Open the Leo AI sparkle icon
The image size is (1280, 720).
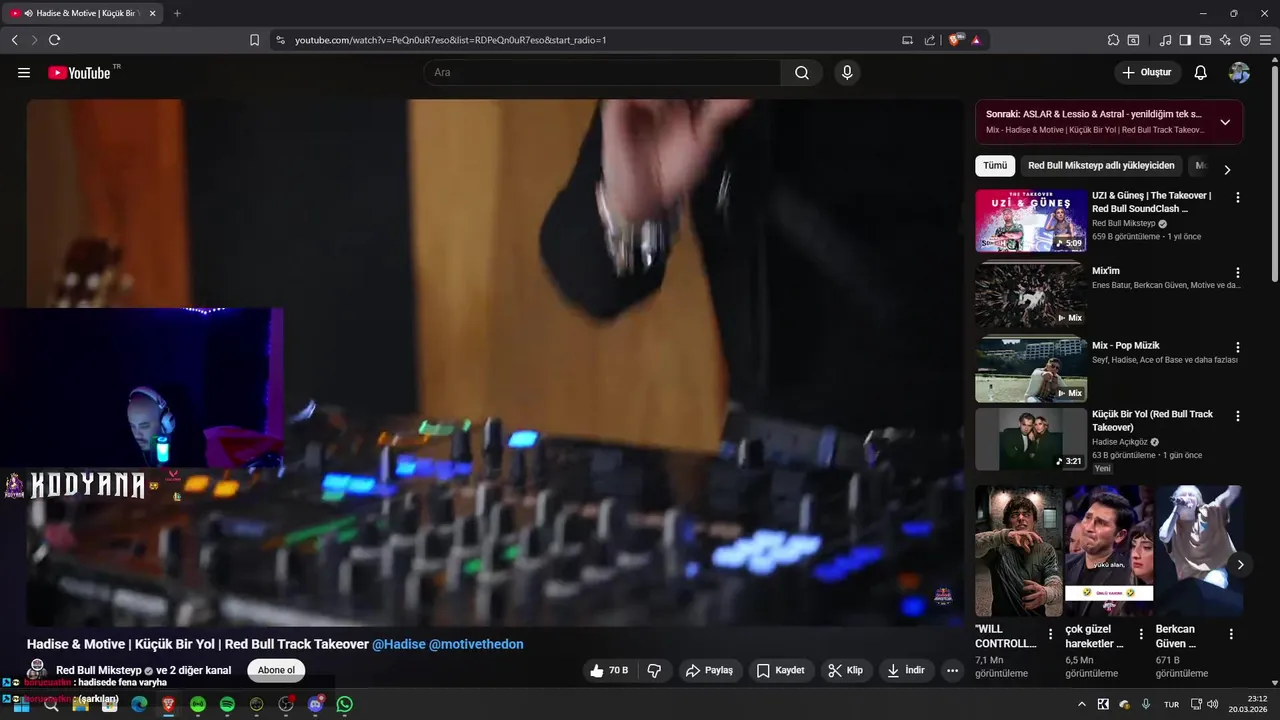(x=1225, y=40)
